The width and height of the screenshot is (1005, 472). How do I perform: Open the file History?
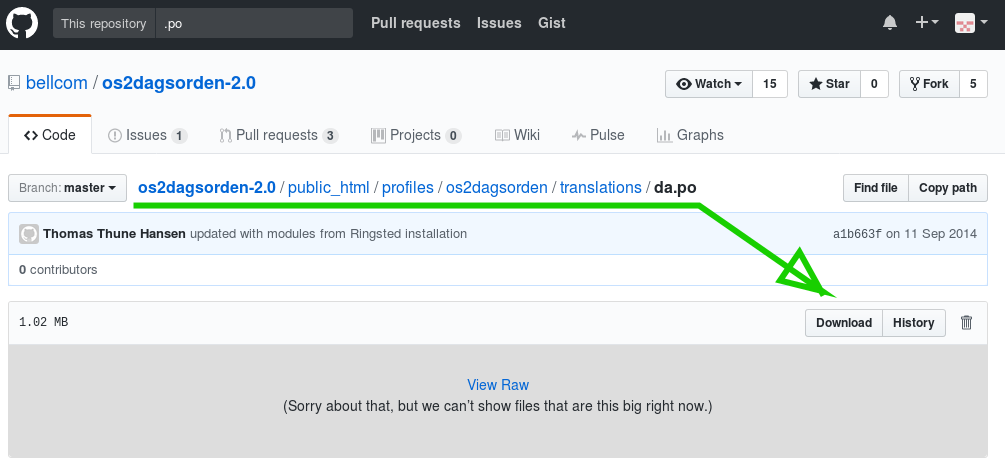(x=913, y=323)
